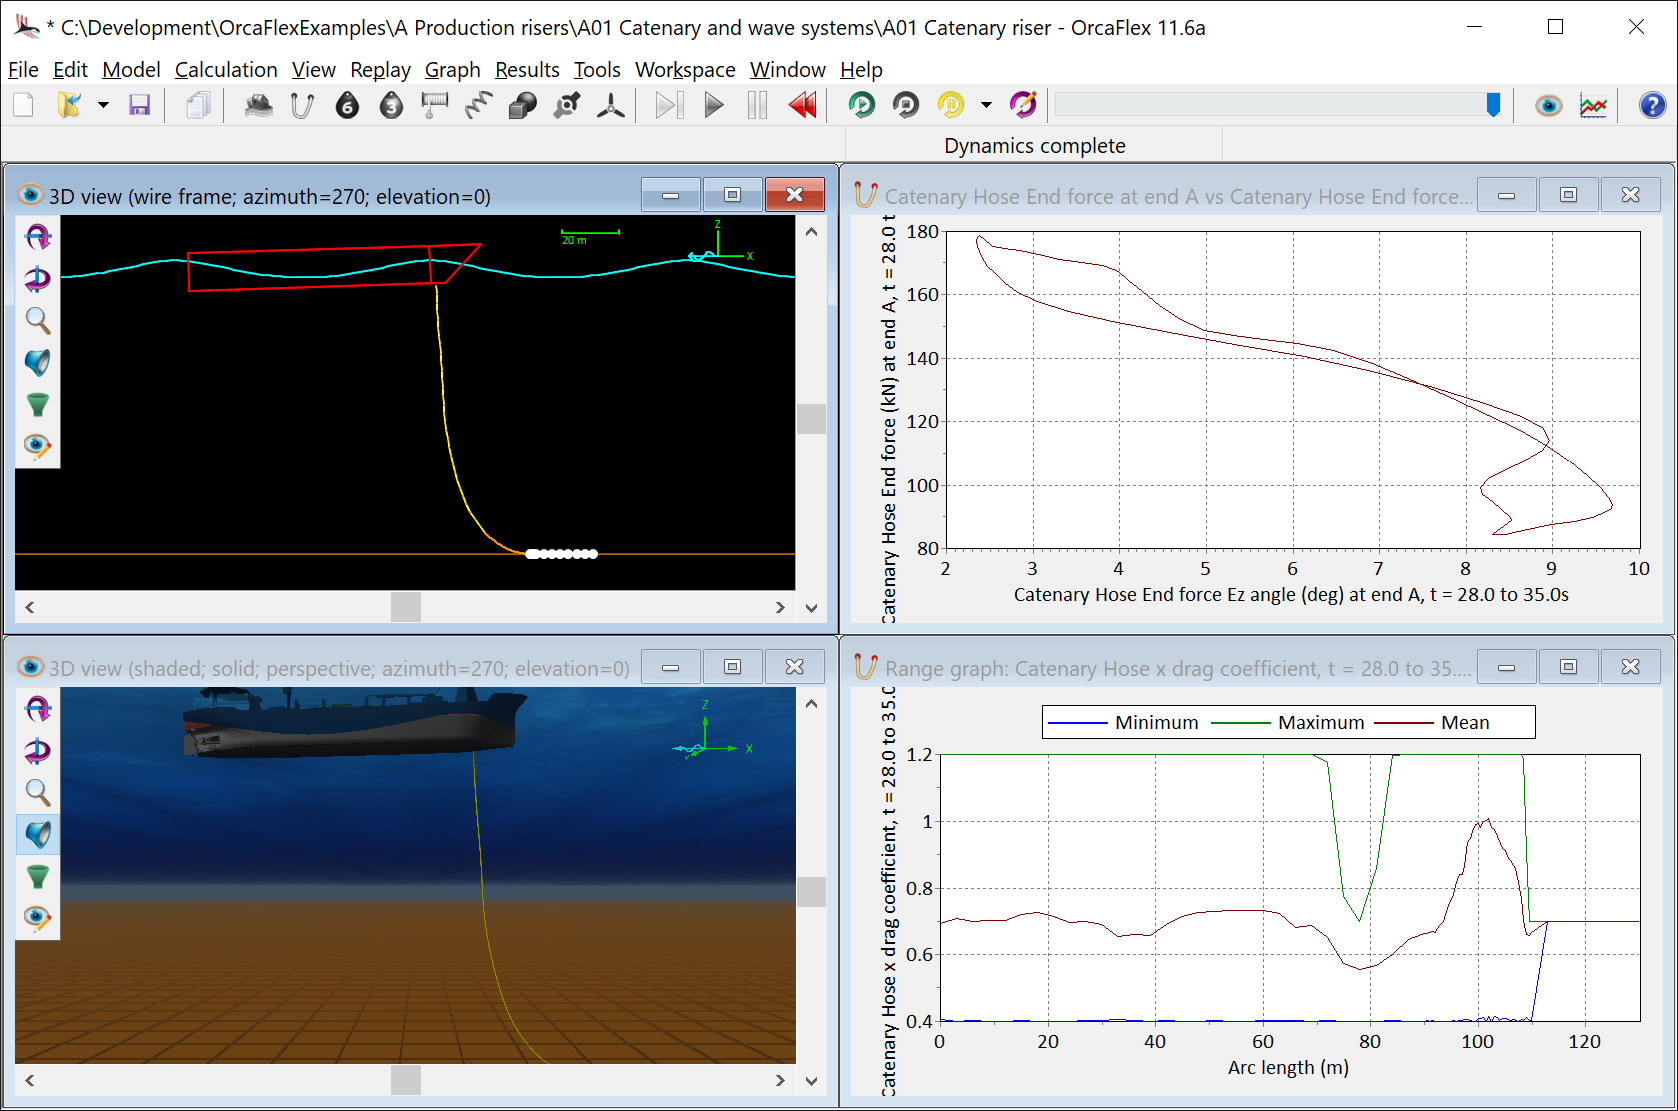Click the replay time slider handle
Screen dimensions: 1678x1111
(1493, 105)
